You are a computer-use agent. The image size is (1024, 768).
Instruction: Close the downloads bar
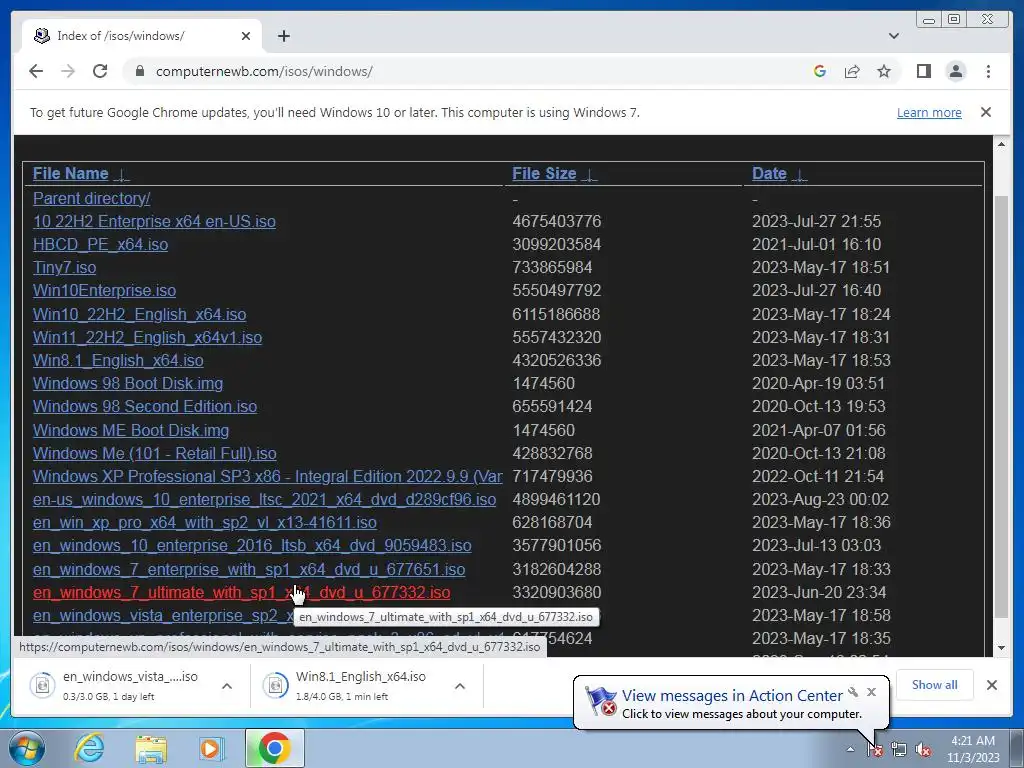point(992,685)
